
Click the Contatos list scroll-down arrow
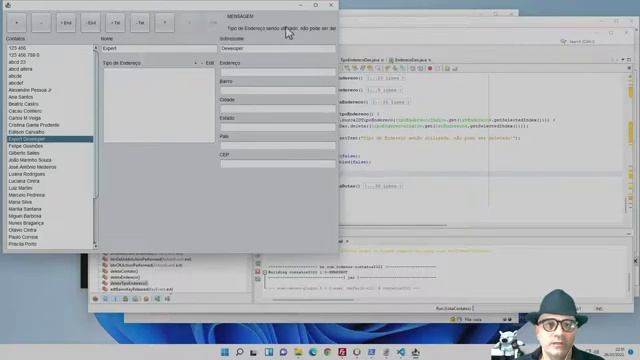[96, 246]
